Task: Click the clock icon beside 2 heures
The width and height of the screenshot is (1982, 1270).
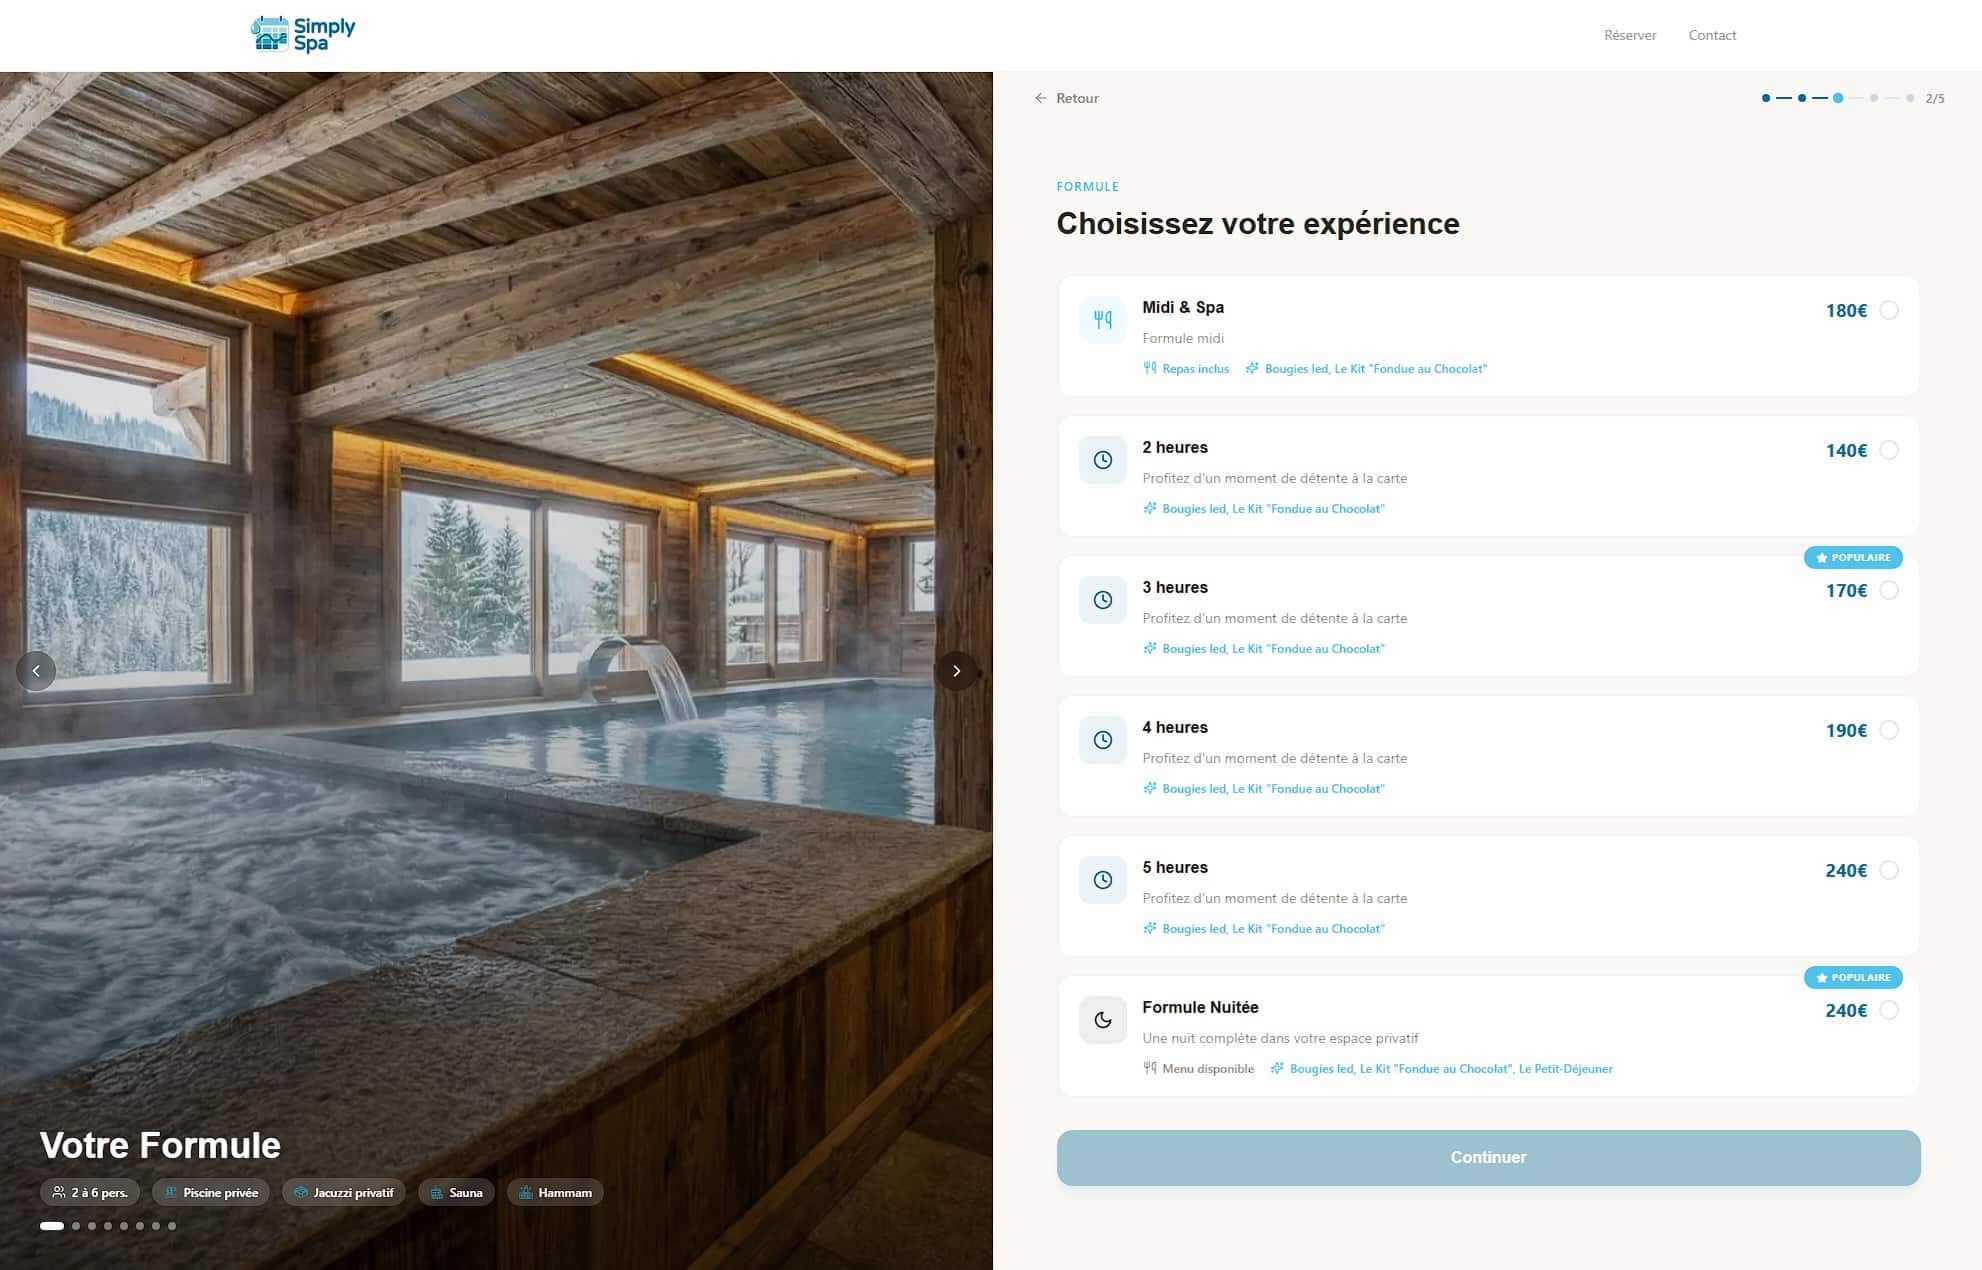Action: 1102,460
